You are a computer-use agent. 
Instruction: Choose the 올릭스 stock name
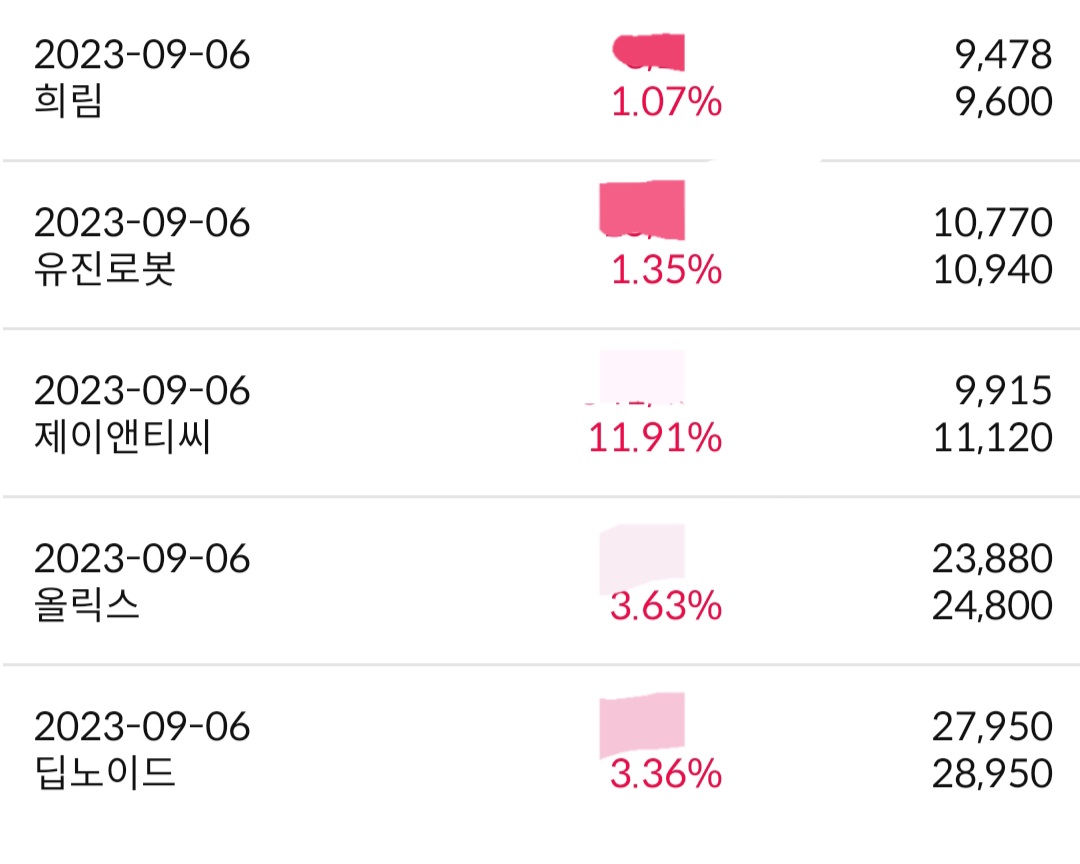coord(87,606)
